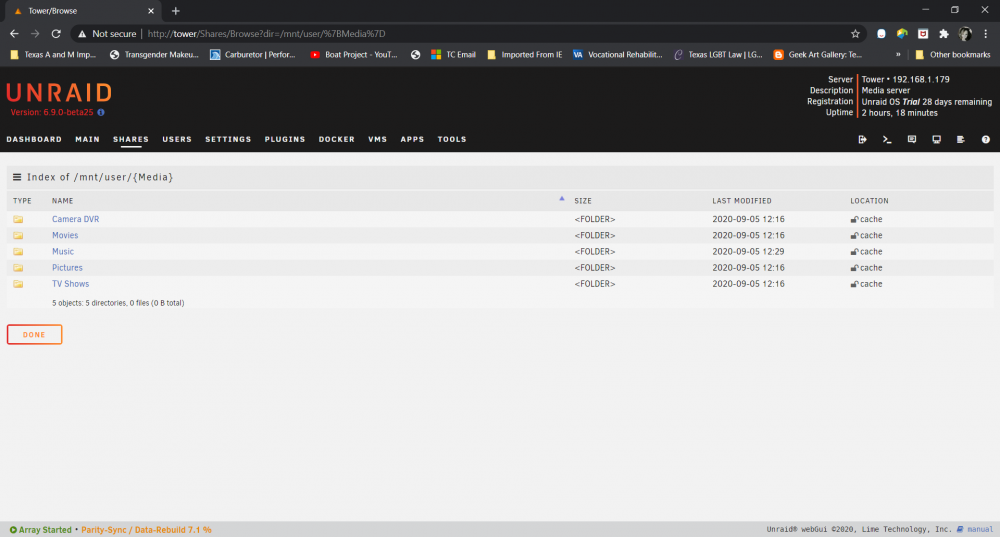Click the Movies folder icon

point(18,235)
